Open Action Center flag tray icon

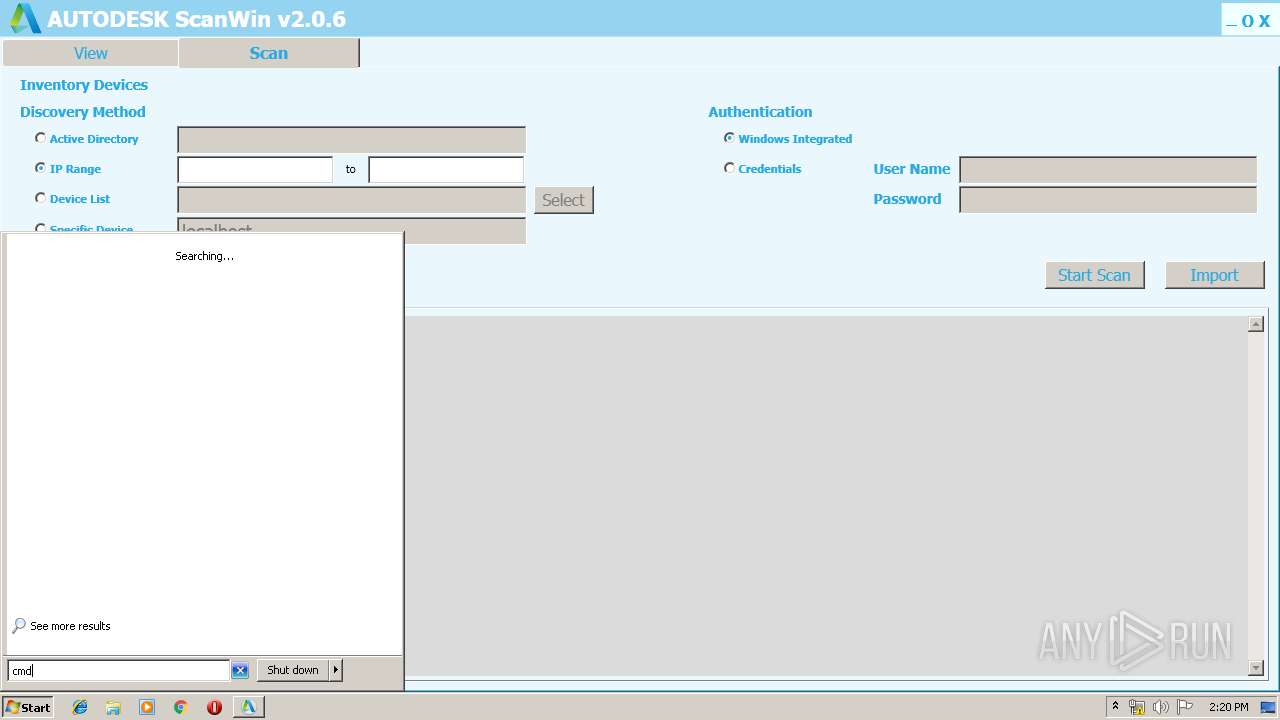pos(1184,707)
